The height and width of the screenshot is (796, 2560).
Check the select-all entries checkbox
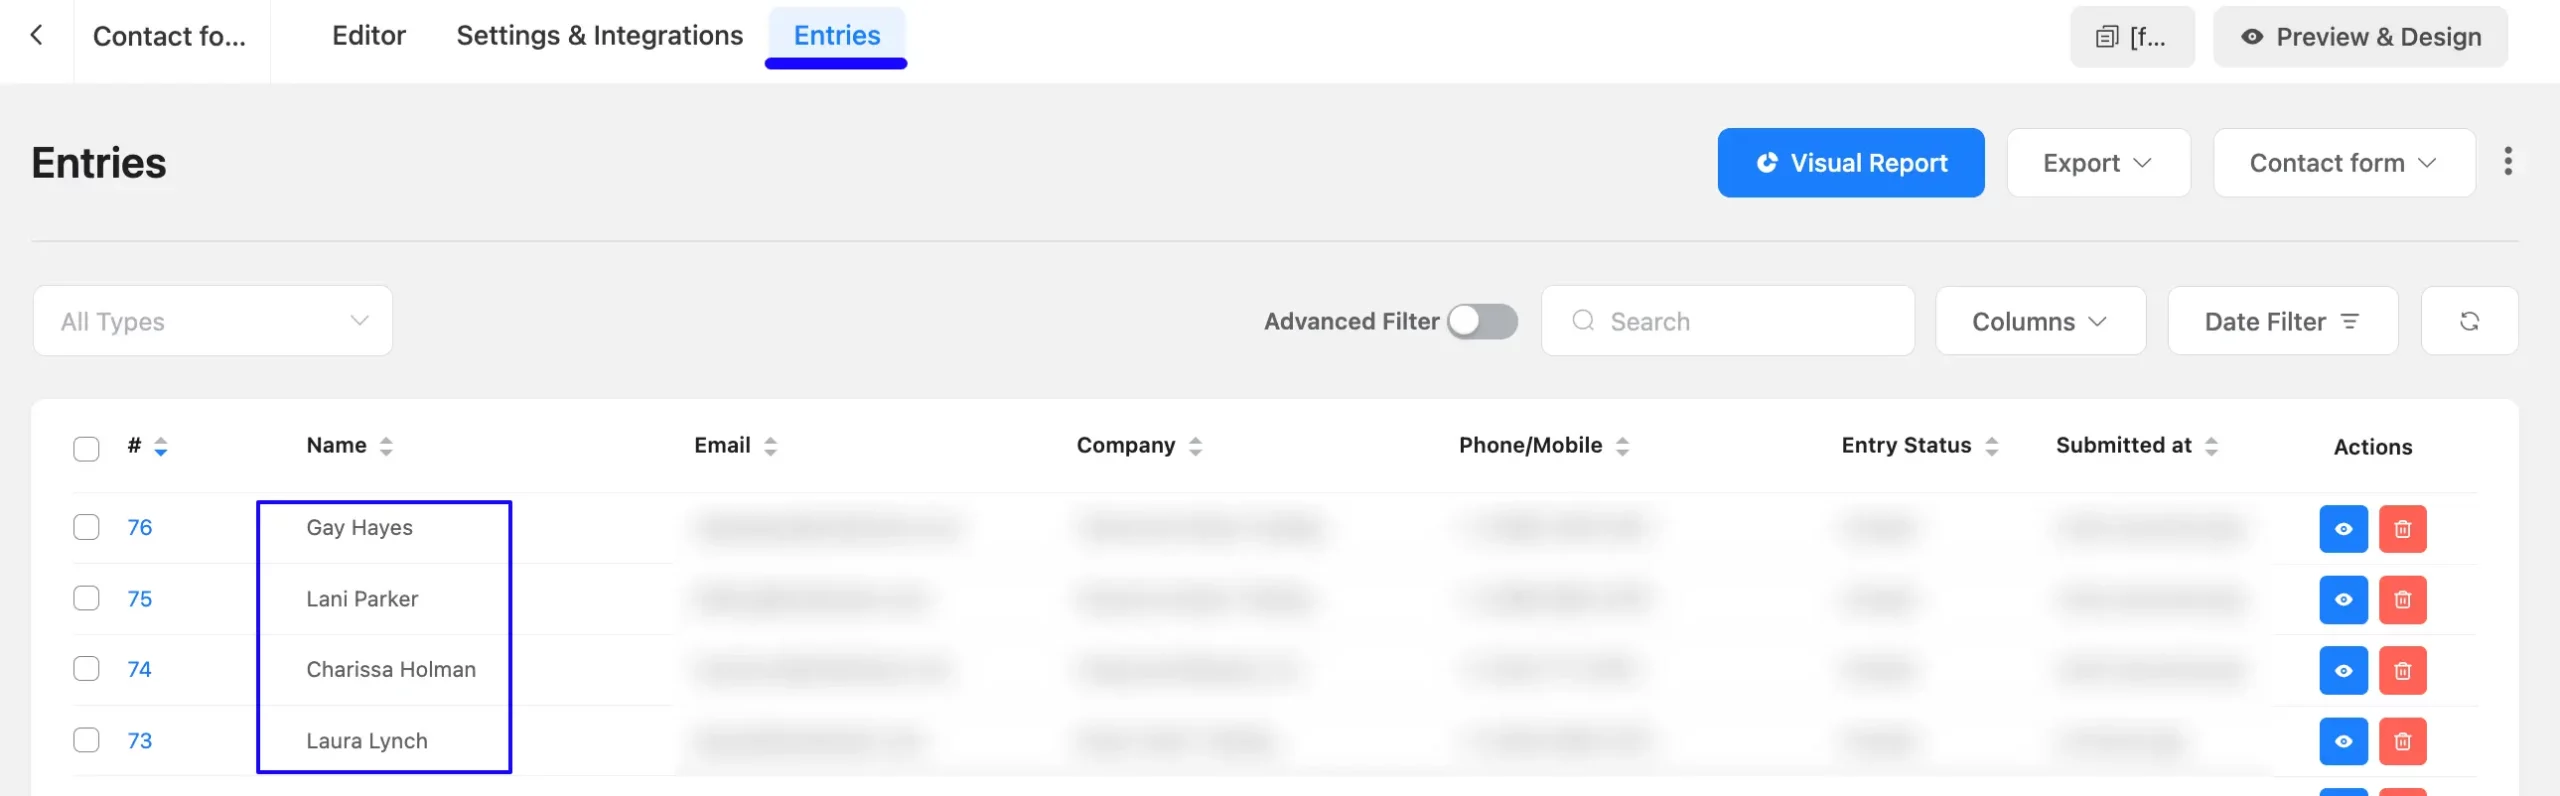[87, 448]
